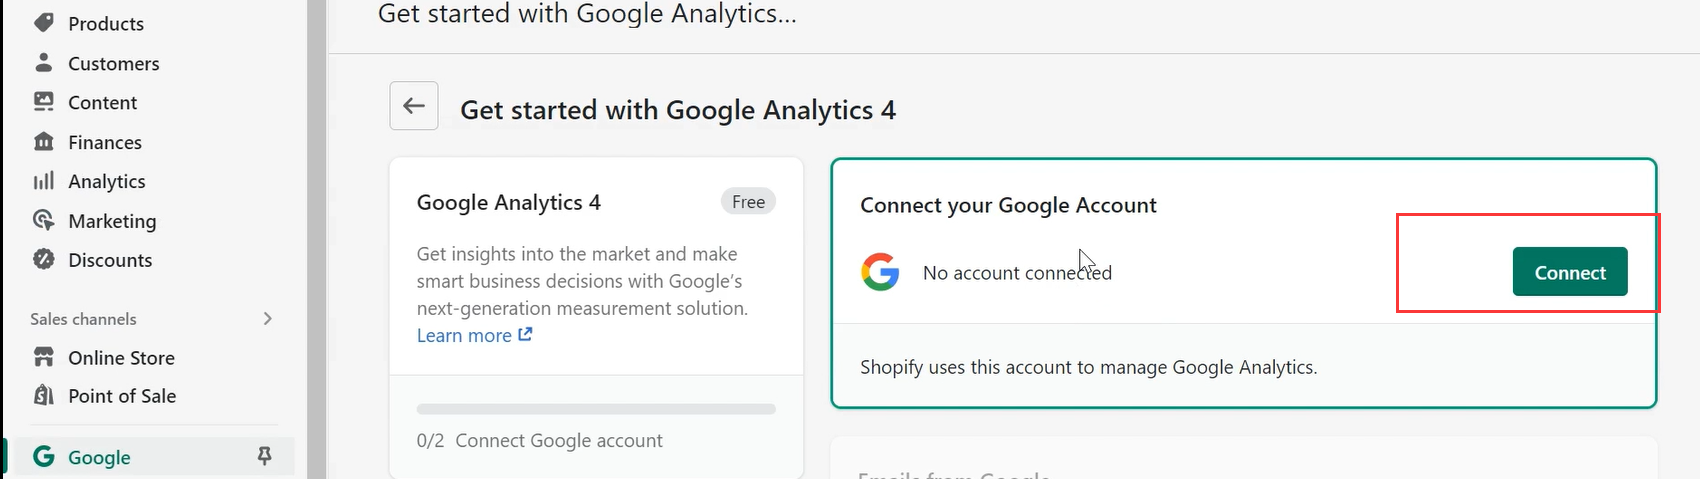The width and height of the screenshot is (1700, 479).
Task: Expand the Sales channels chevron
Action: 267,318
